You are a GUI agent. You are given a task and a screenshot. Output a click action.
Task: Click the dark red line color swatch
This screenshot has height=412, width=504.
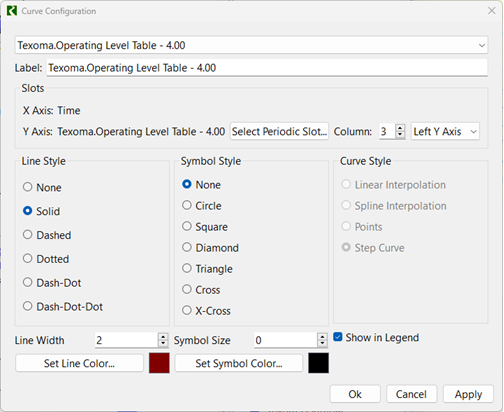[x=159, y=363]
